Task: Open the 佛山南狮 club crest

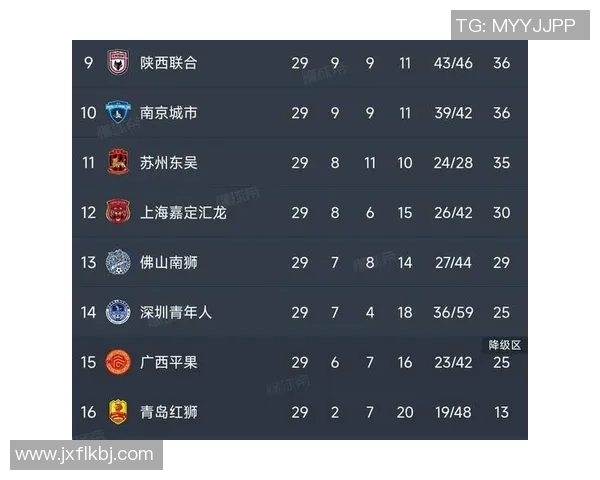Action: point(118,262)
